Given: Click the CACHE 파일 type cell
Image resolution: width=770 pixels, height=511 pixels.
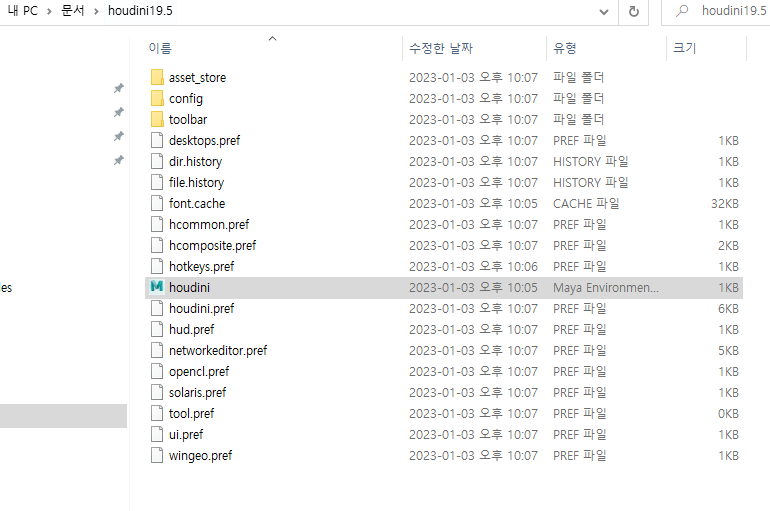Looking at the screenshot, I should click(586, 203).
